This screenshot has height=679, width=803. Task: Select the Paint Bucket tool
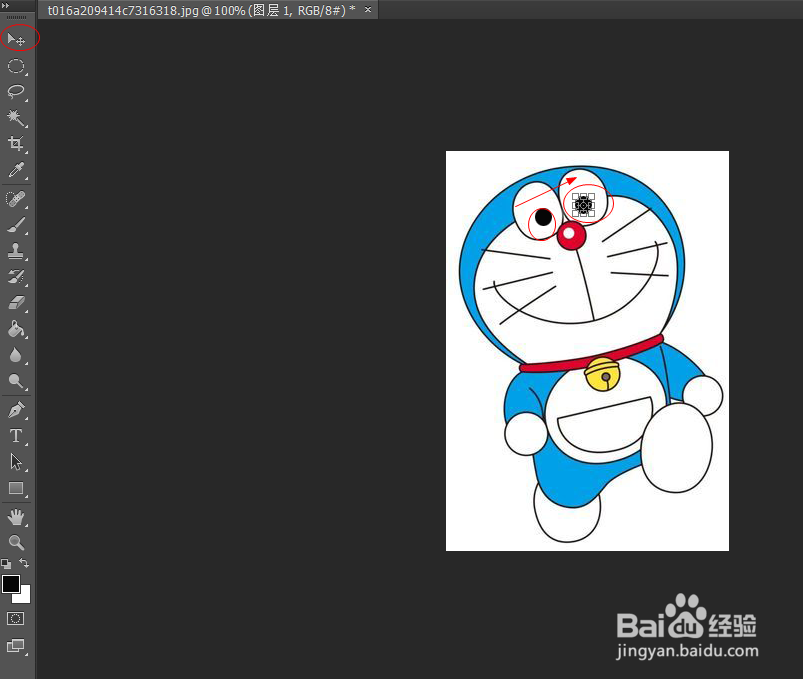(x=16, y=329)
